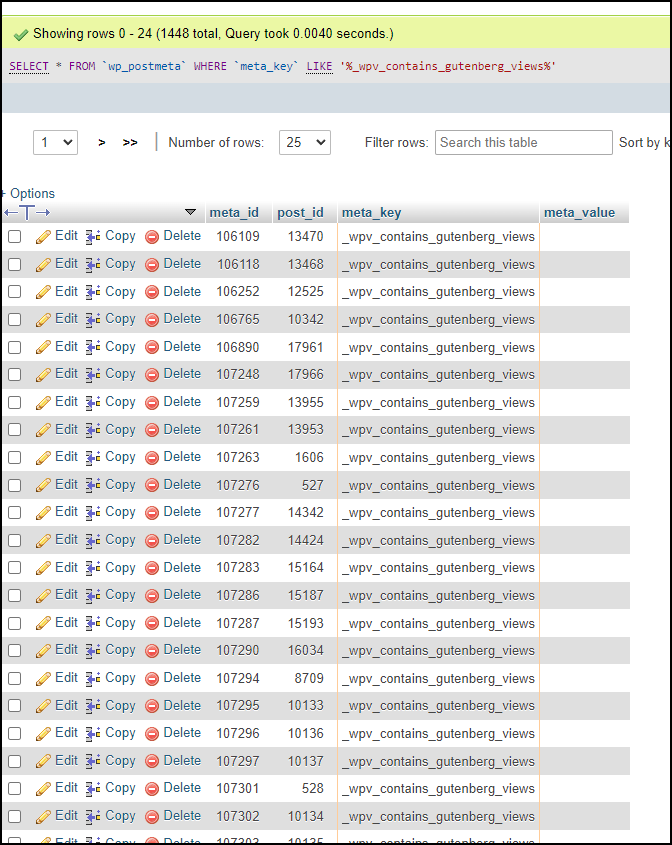Click red Delete icon for meta_id 107282
This screenshot has width=672, height=845.
tap(152, 541)
